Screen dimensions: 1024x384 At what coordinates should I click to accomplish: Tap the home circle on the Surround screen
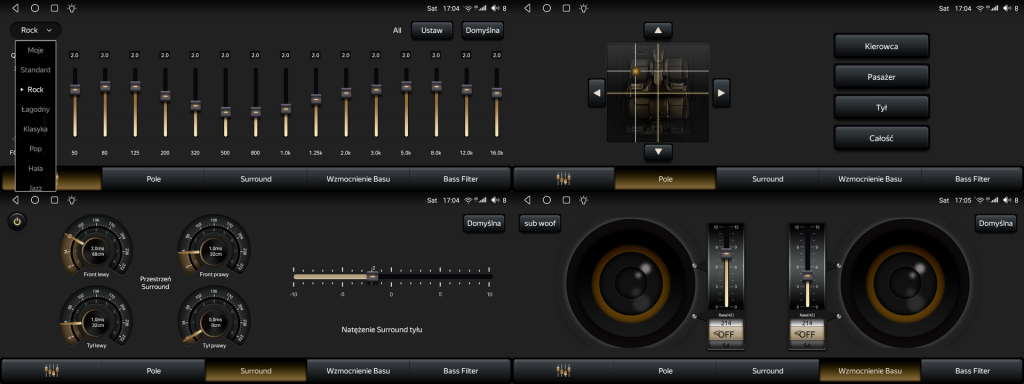[x=35, y=200]
